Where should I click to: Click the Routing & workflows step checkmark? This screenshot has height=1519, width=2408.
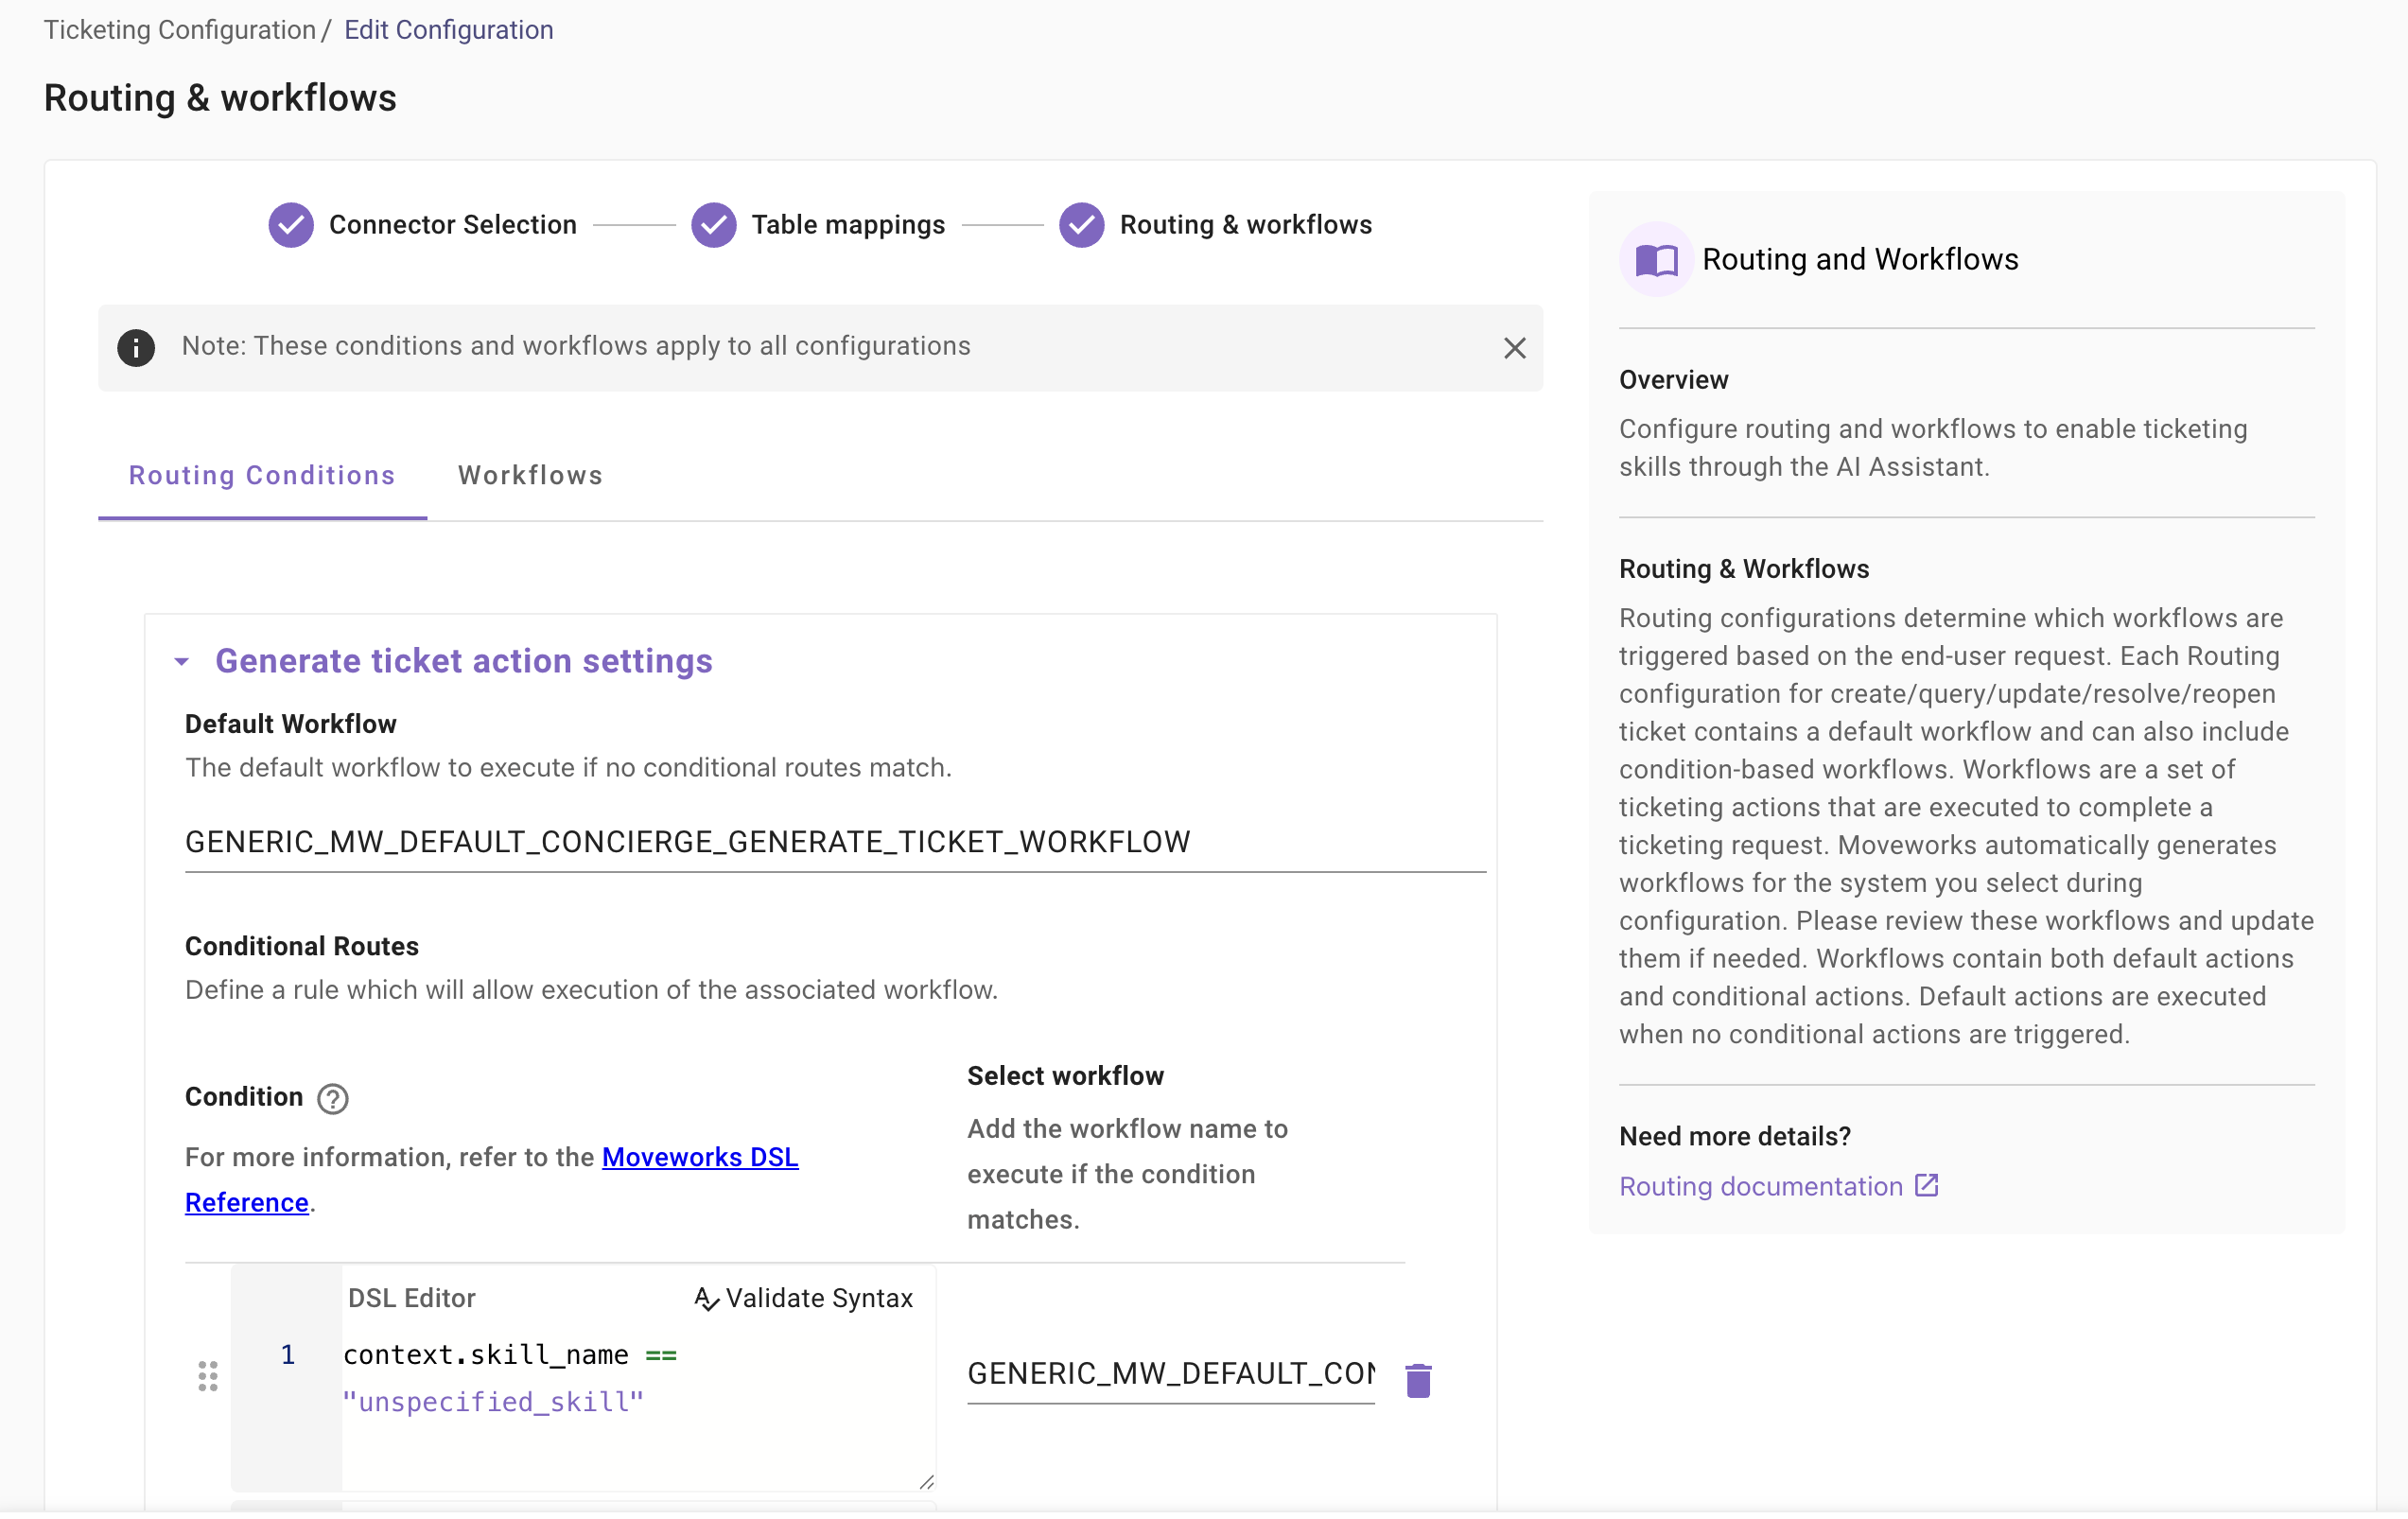coord(1081,225)
